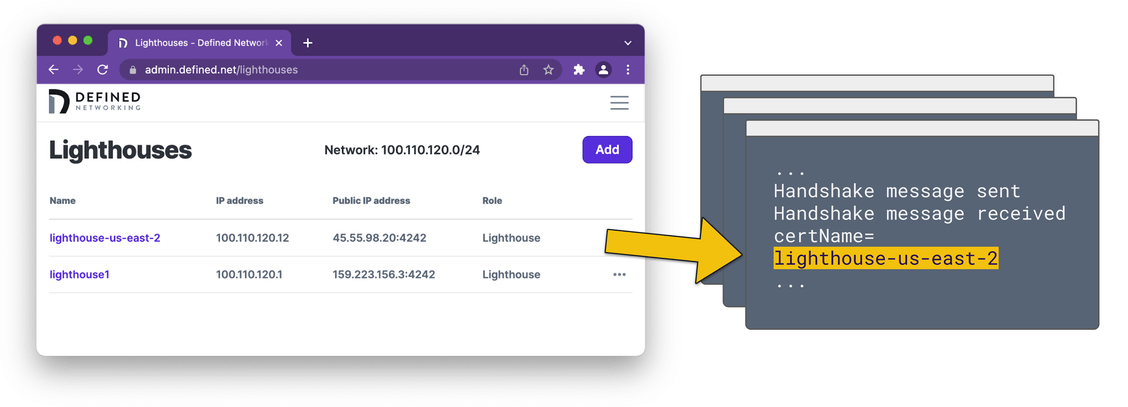Click the site lock icon
This screenshot has width=1128, height=407.
pyautogui.click(x=132, y=70)
